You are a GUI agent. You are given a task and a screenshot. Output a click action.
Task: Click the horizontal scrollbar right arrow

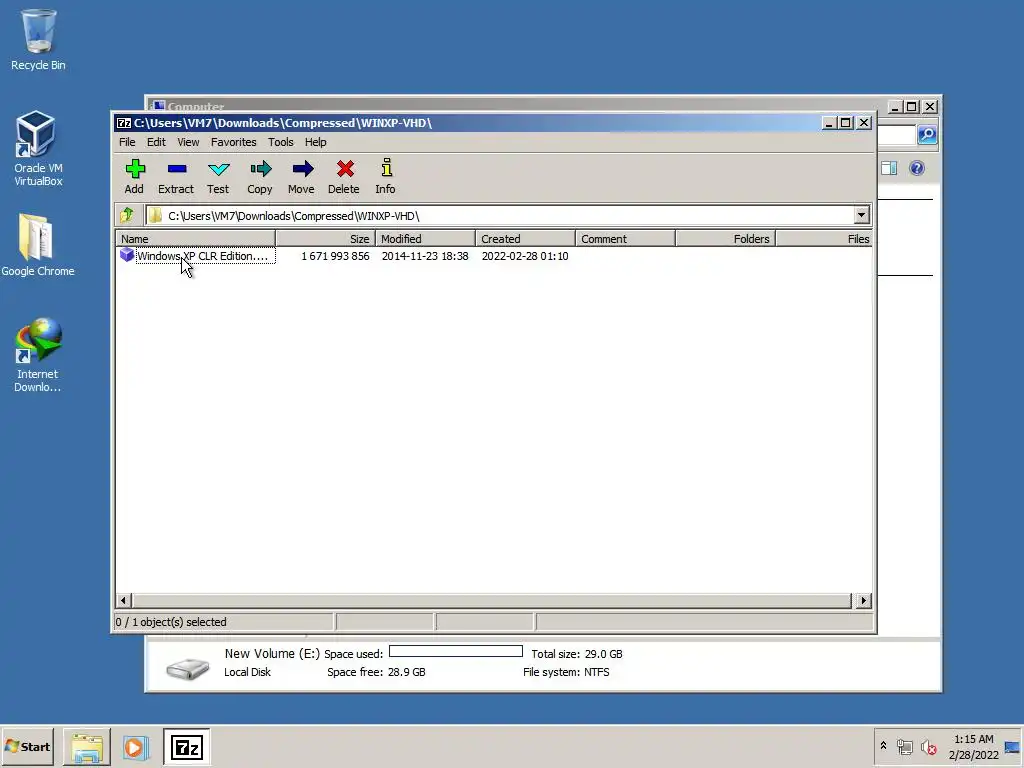point(863,600)
